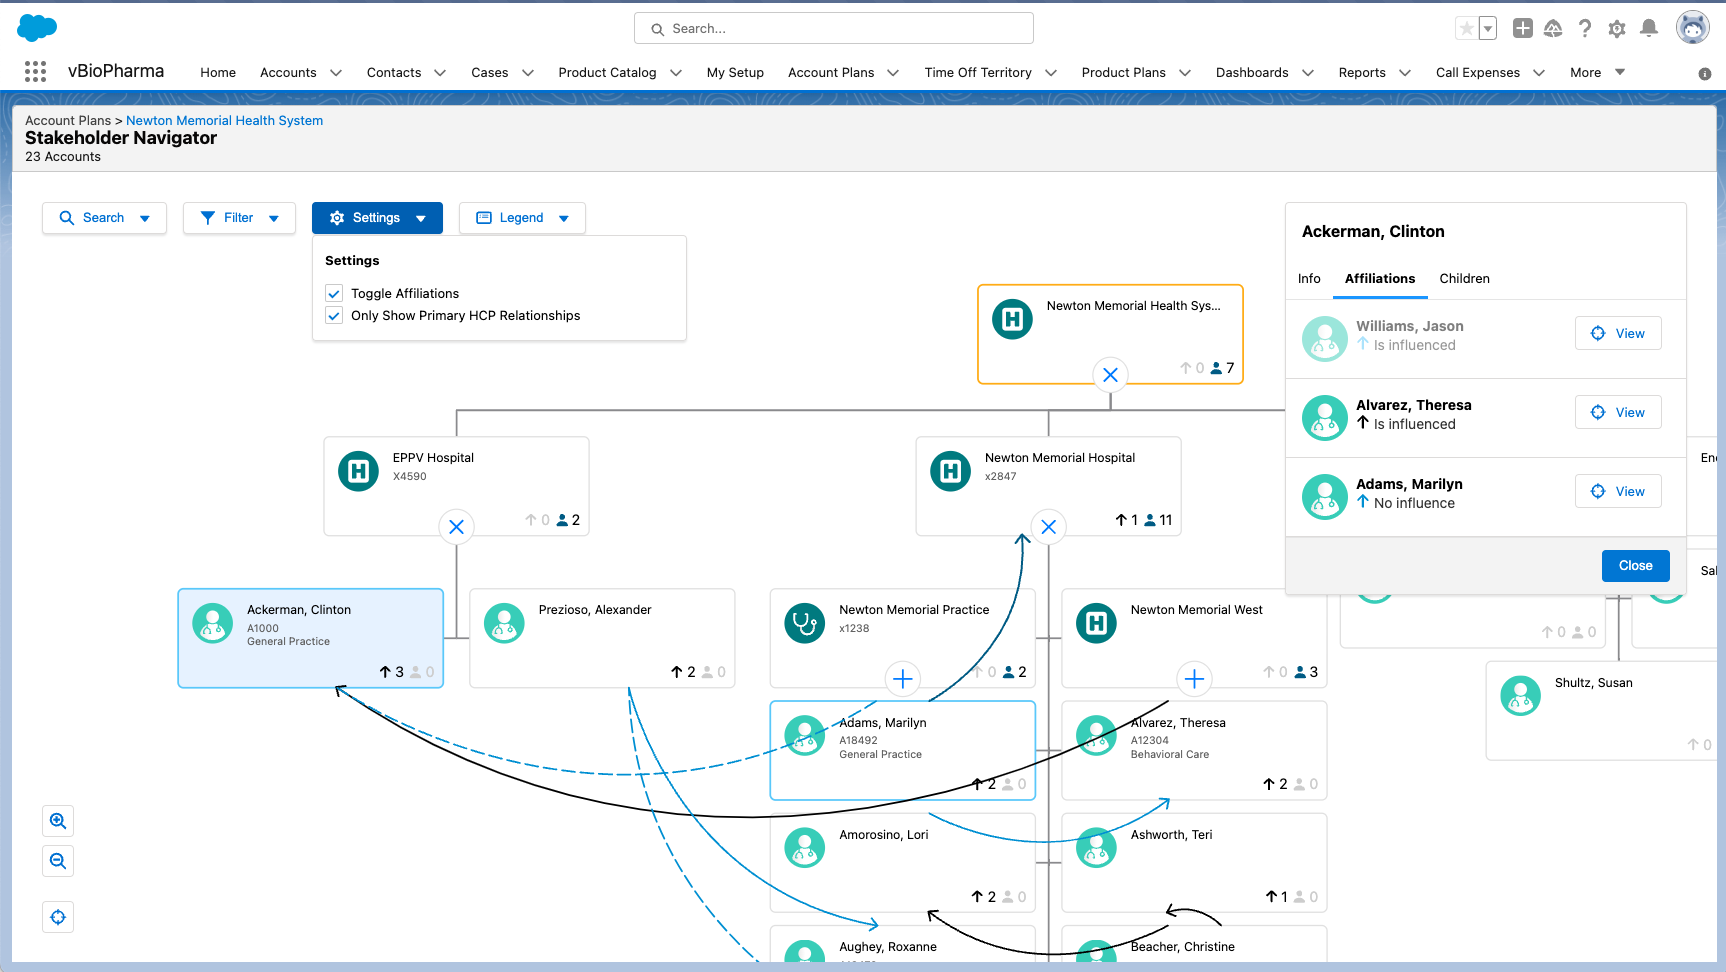The width and height of the screenshot is (1726, 972).
Task: Open the Newton Memorial Health System link
Action: point(224,120)
